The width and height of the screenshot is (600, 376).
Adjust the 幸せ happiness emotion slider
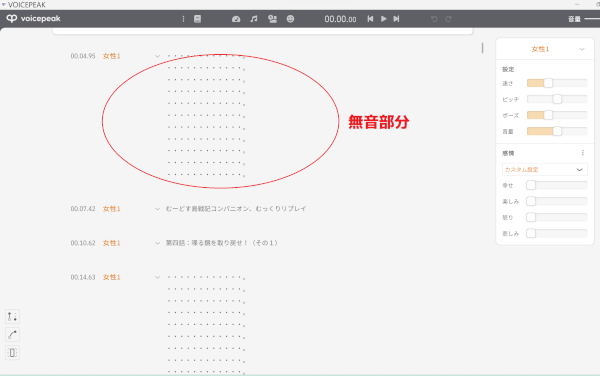tap(557, 185)
